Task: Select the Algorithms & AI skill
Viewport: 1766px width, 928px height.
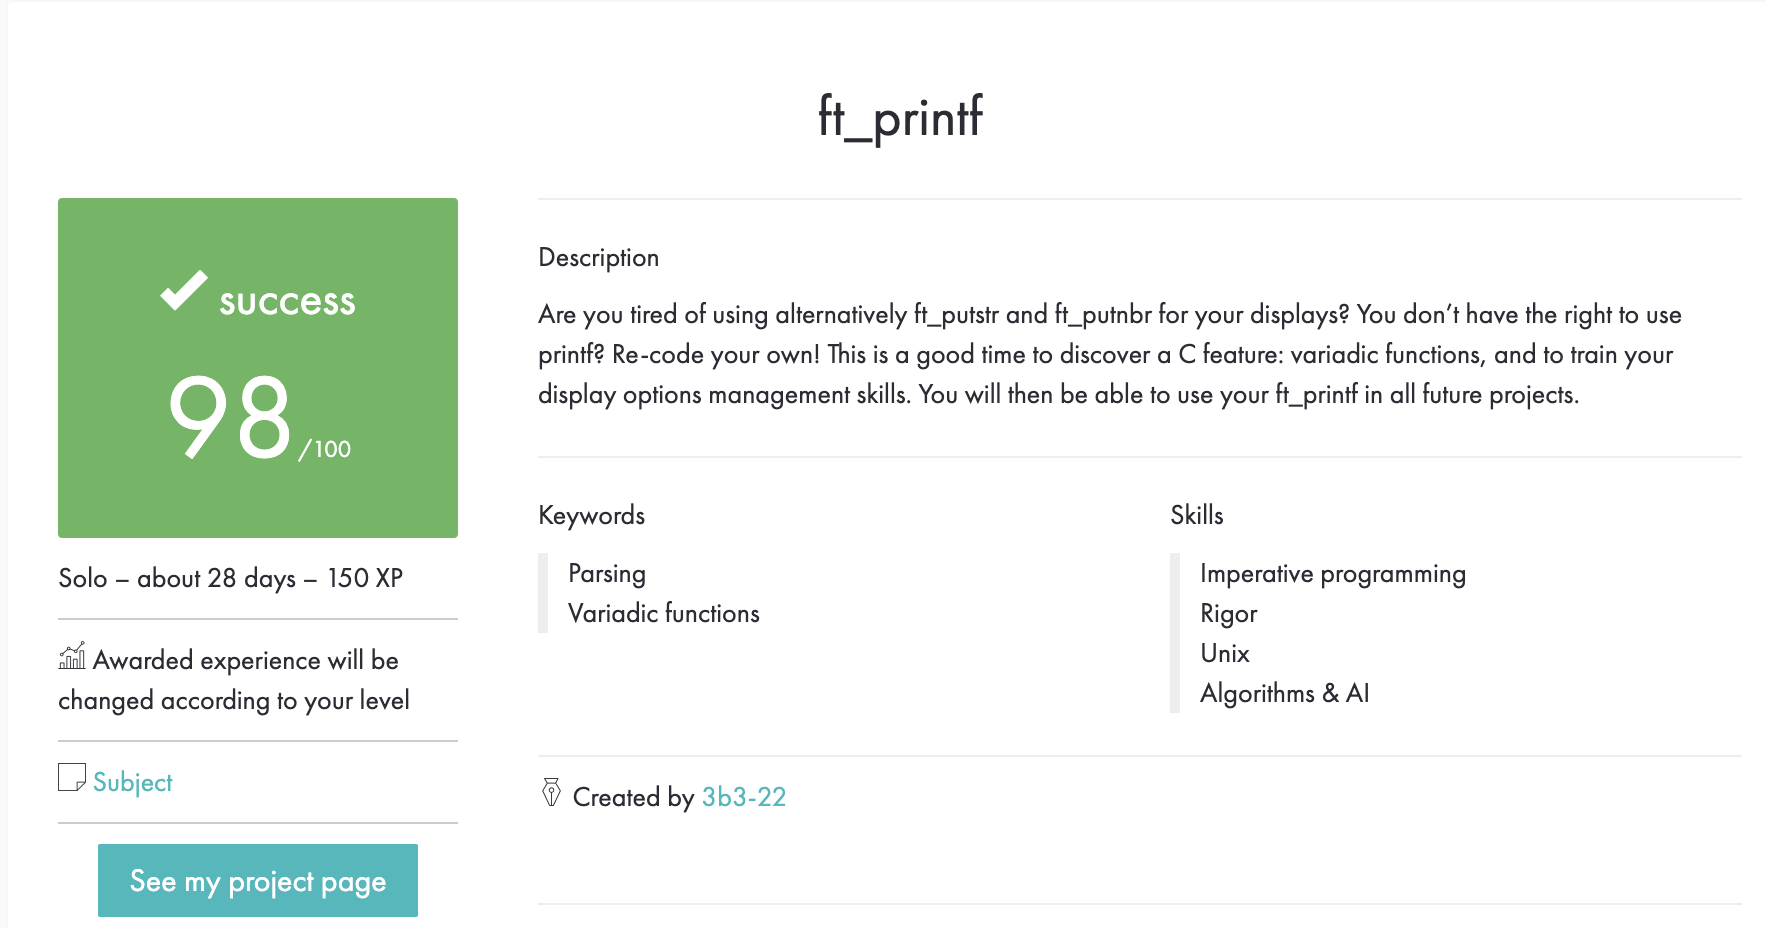Action: tap(1286, 692)
